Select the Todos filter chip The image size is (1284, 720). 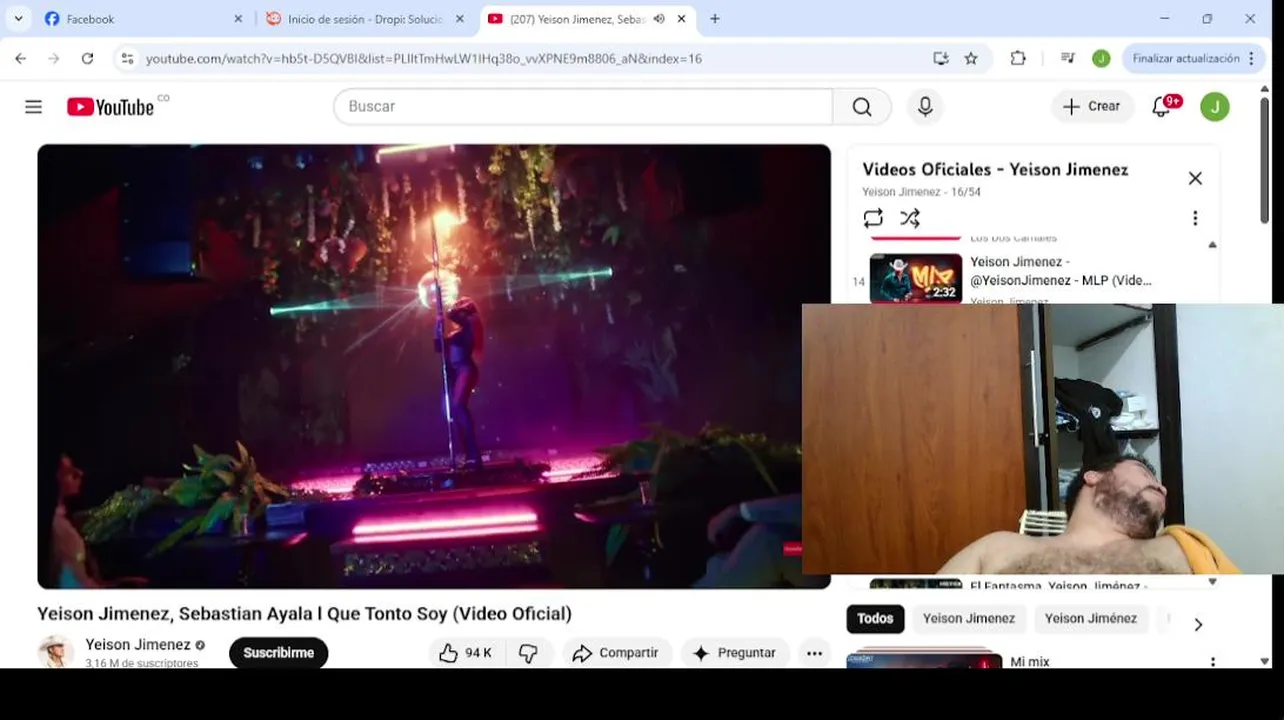coord(875,619)
